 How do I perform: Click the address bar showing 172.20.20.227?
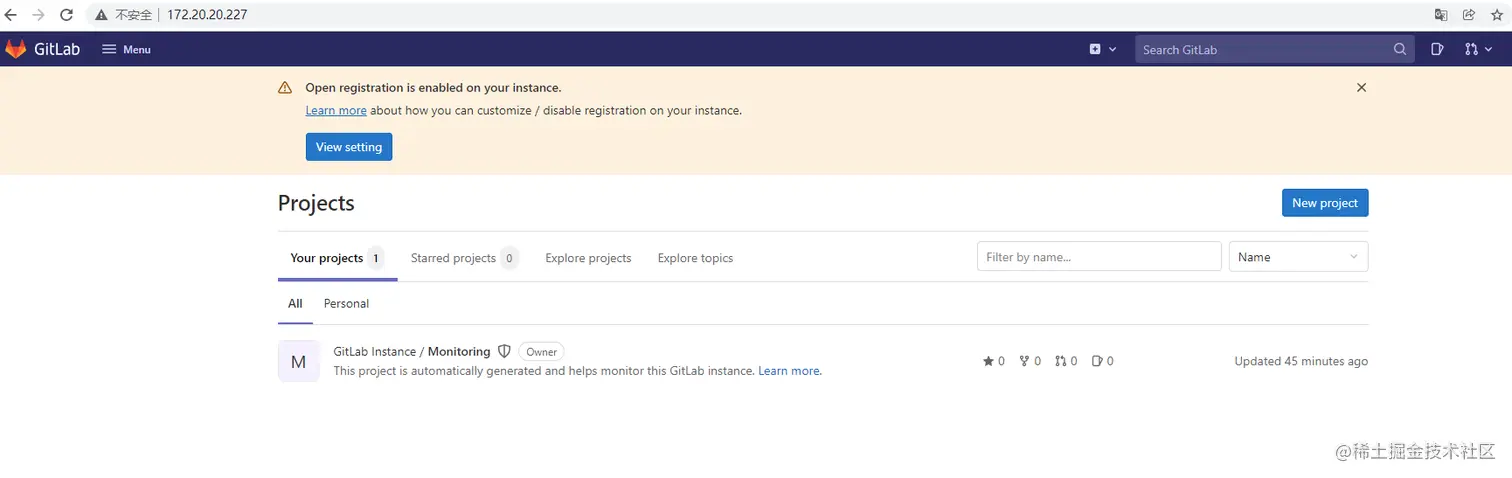207,15
